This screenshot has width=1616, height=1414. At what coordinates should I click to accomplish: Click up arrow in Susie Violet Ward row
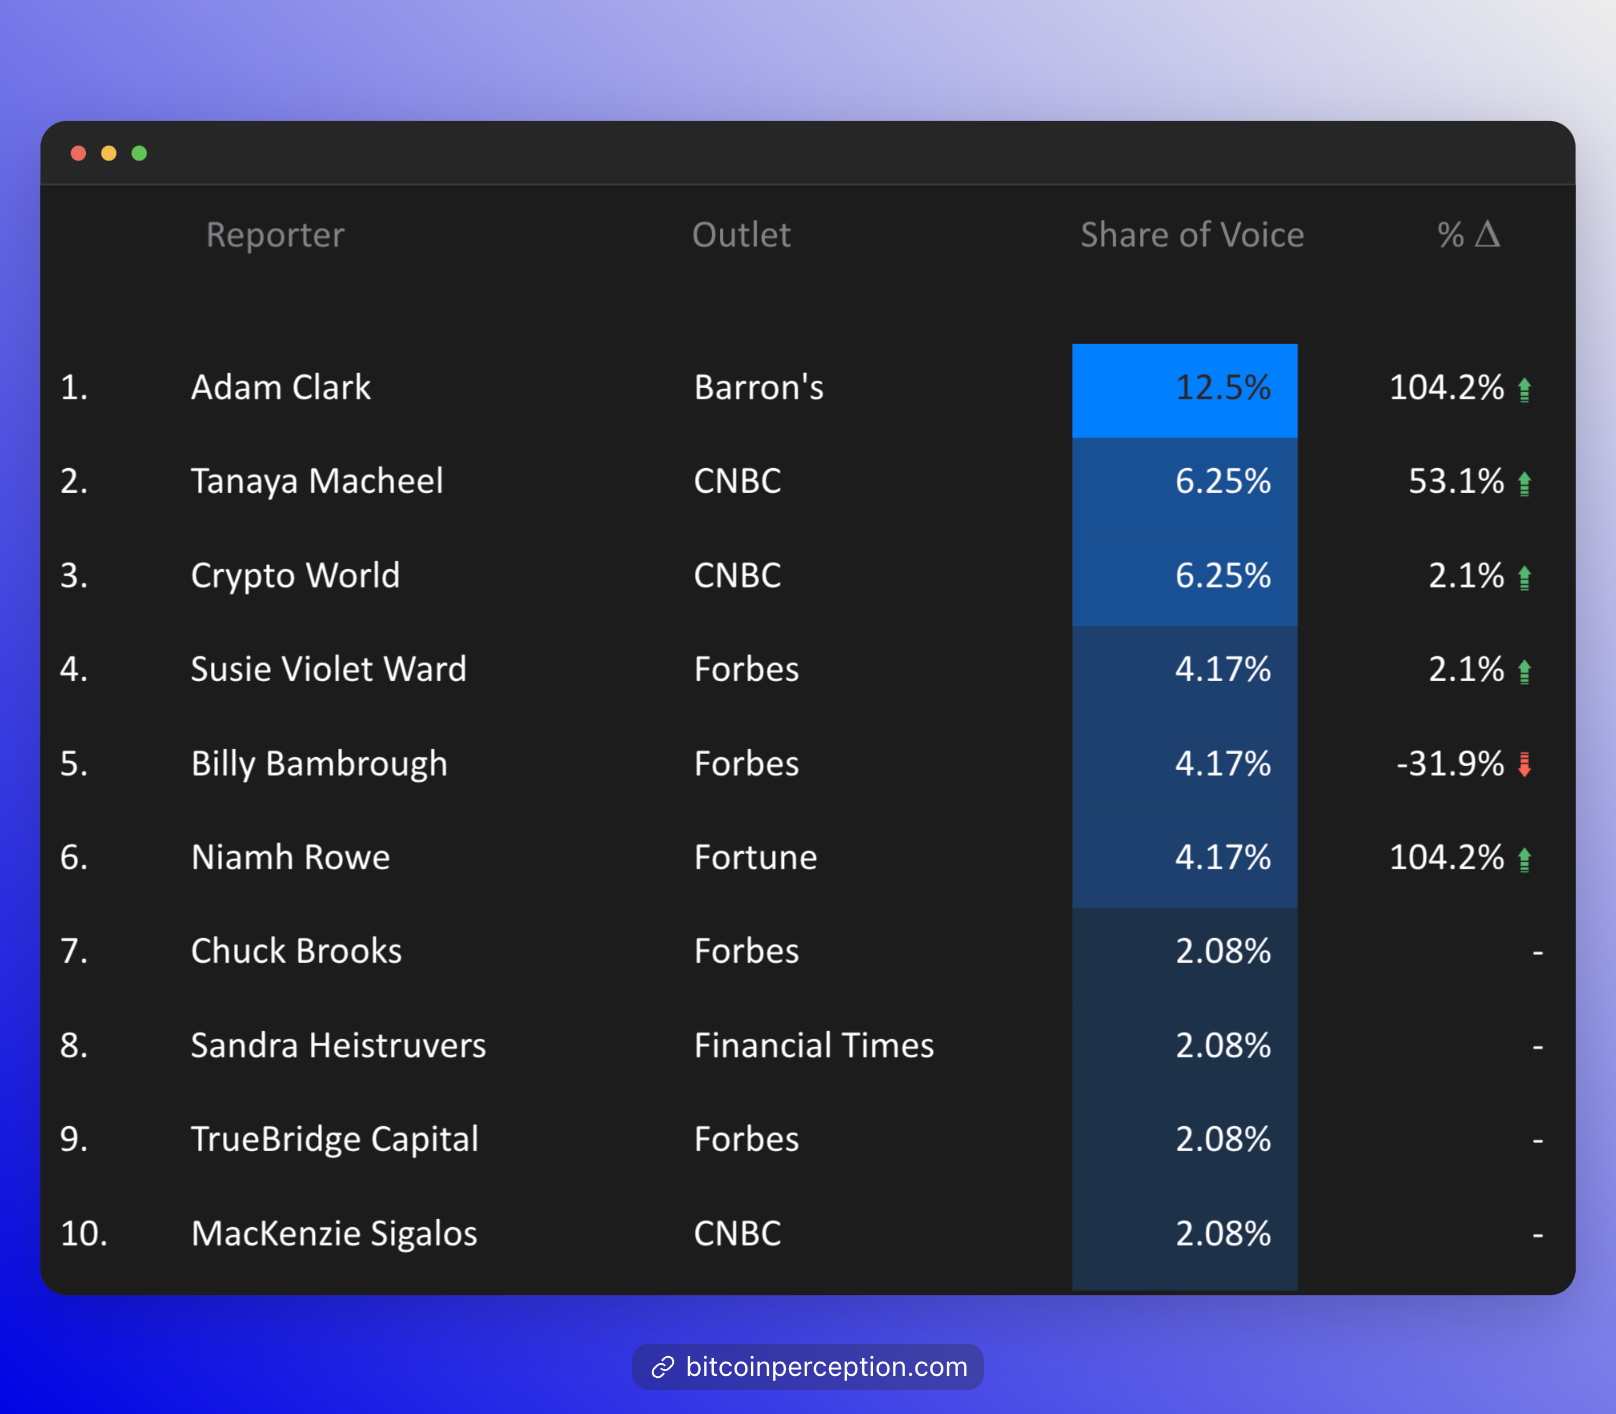[1524, 671]
